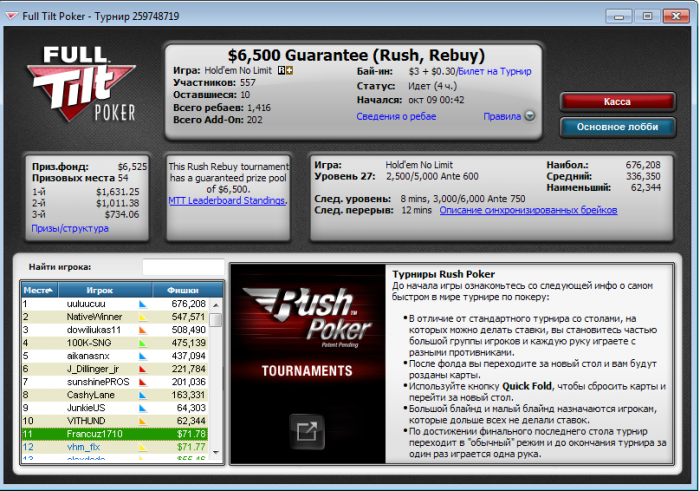
Task: Click the red flag icon for sunshinePROS
Action: (143, 382)
